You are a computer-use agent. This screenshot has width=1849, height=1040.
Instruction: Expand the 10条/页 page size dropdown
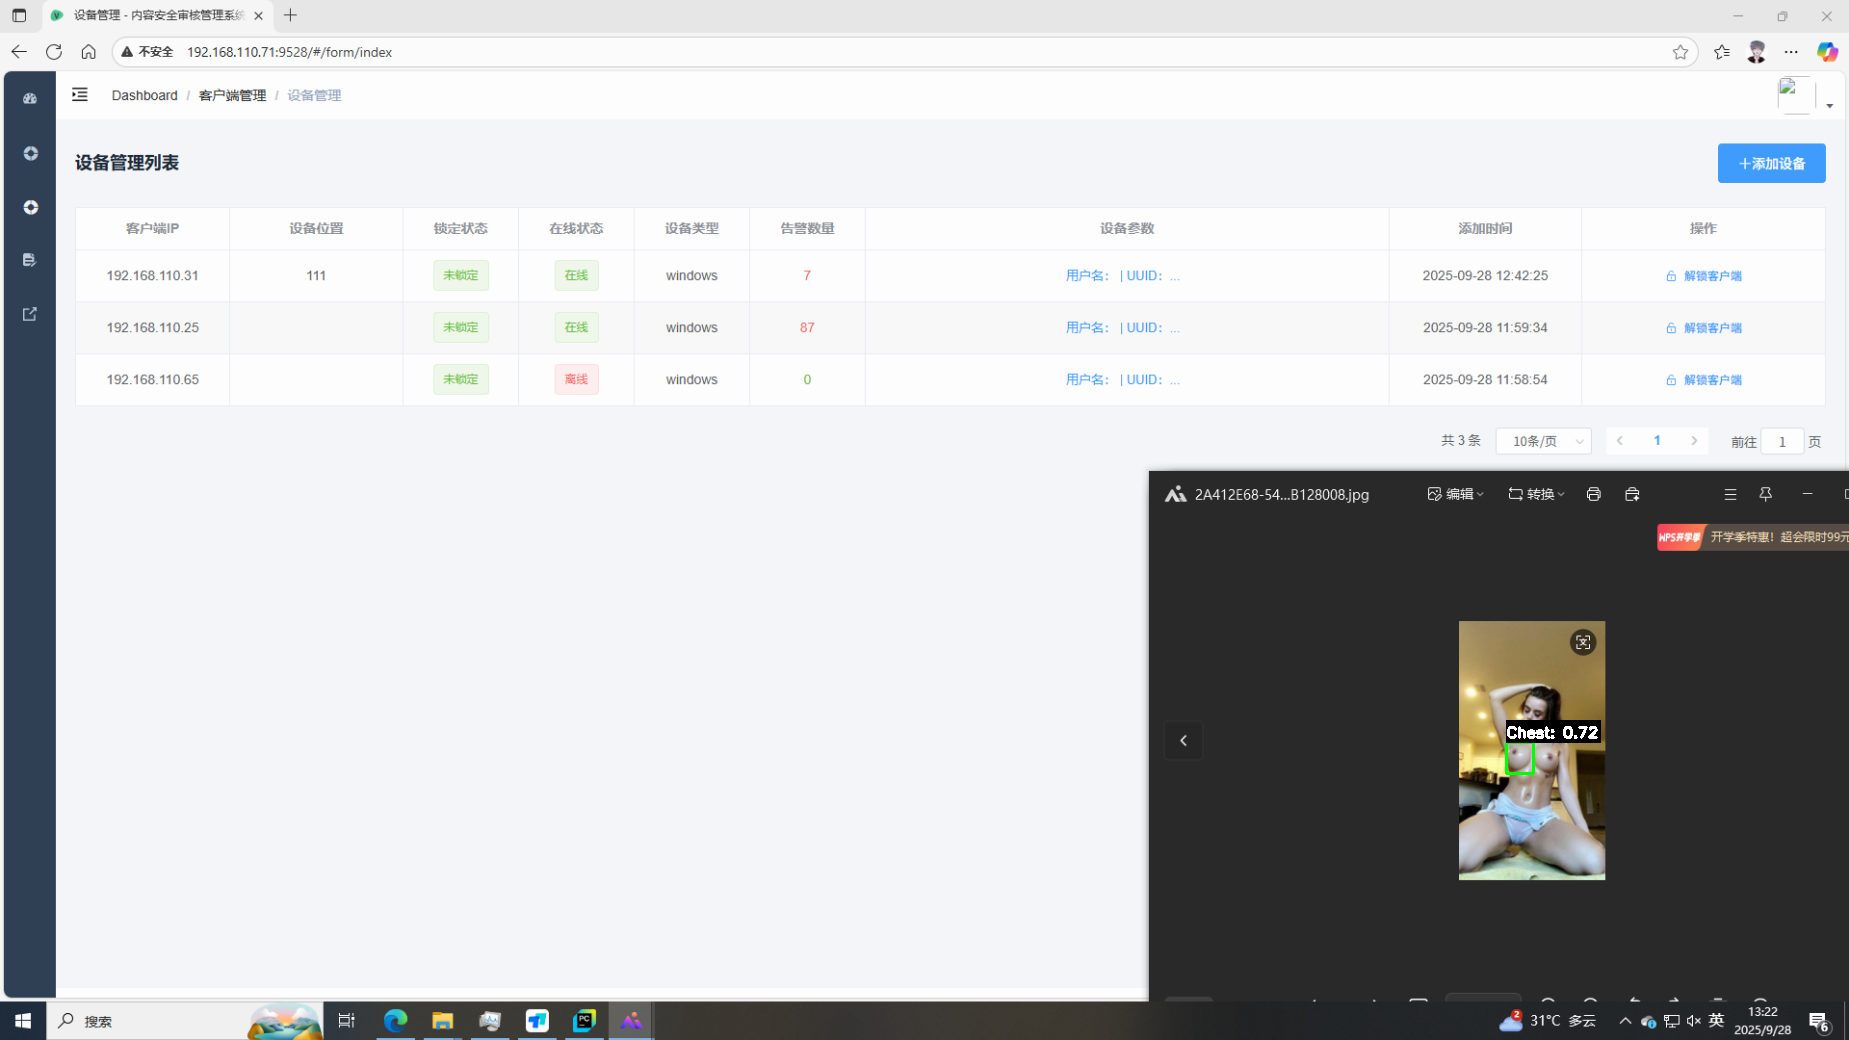[x=1543, y=441]
